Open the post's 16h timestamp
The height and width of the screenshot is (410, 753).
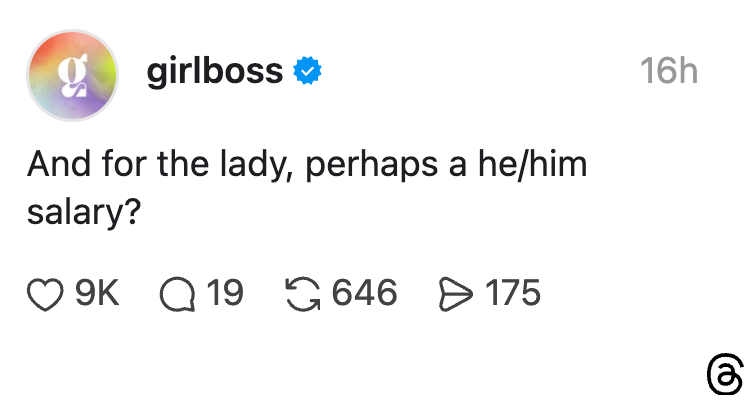(668, 71)
